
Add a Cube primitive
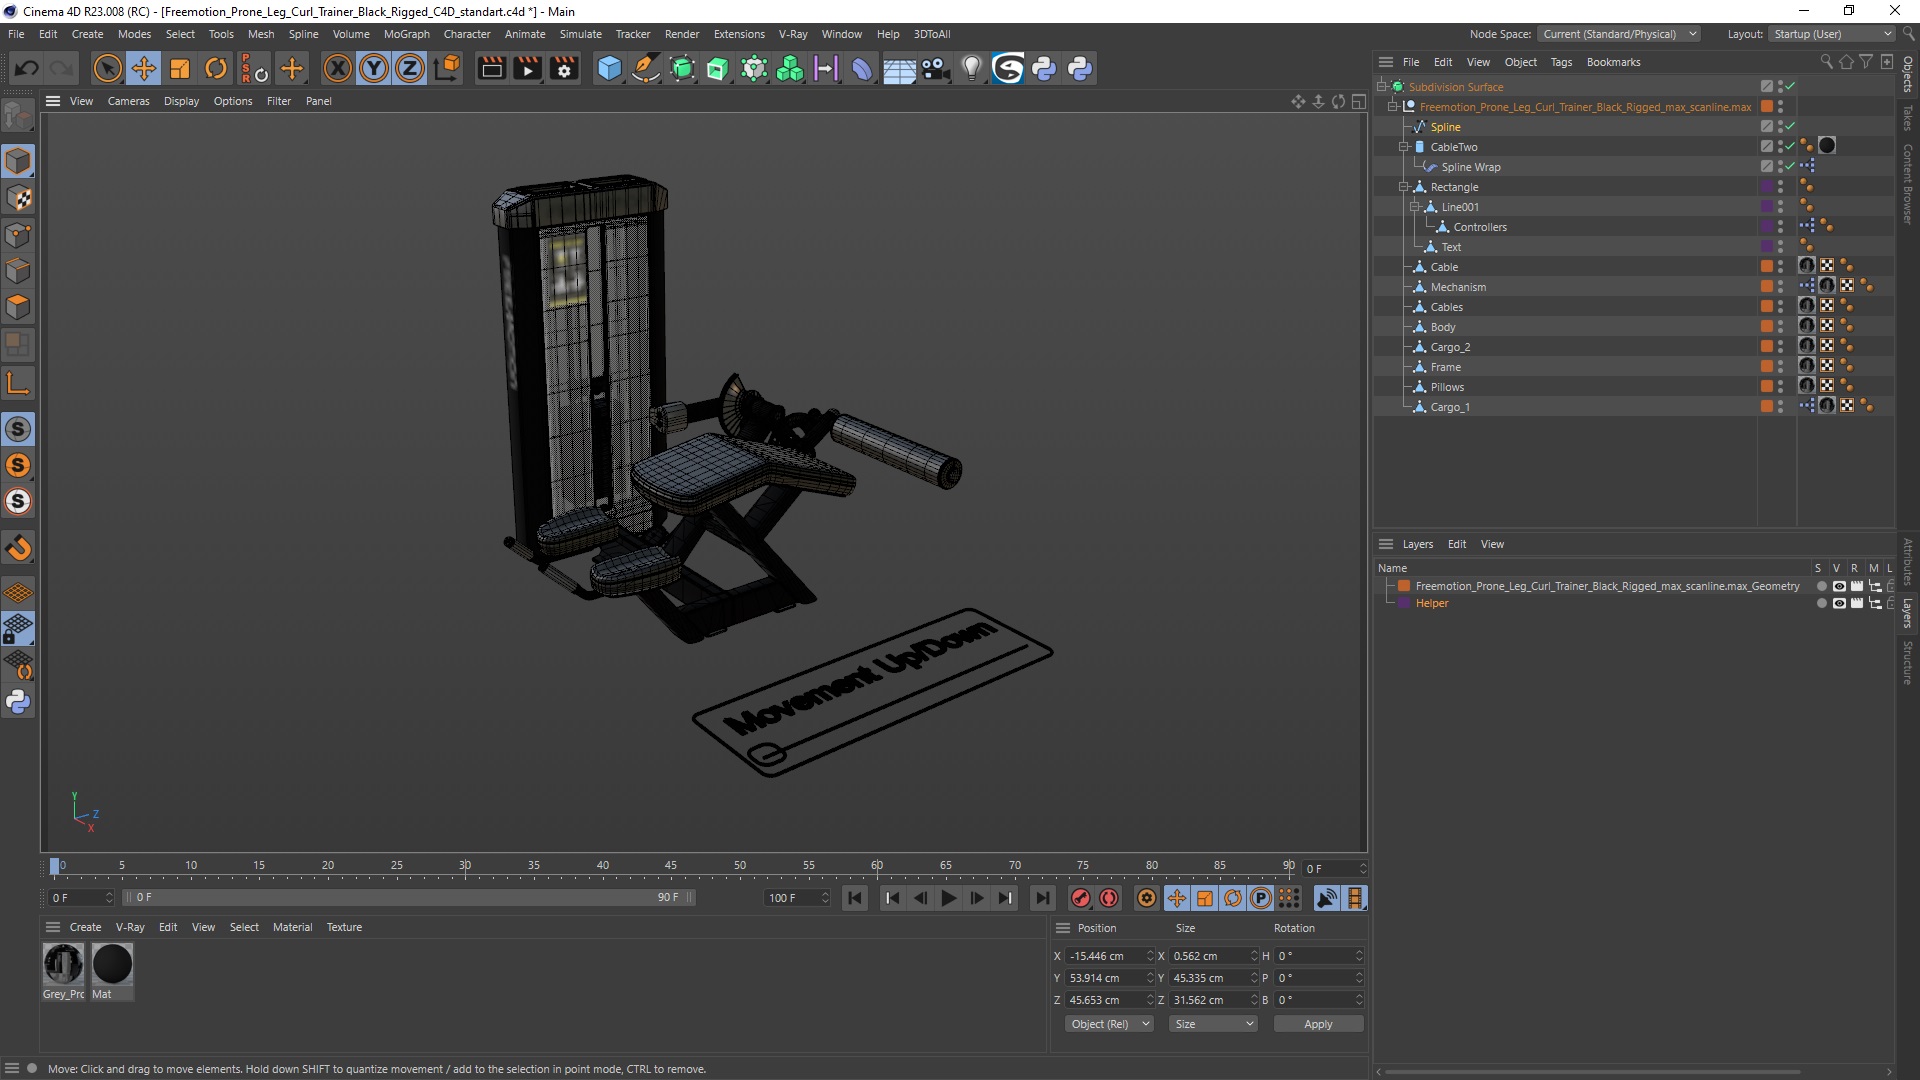coord(609,68)
